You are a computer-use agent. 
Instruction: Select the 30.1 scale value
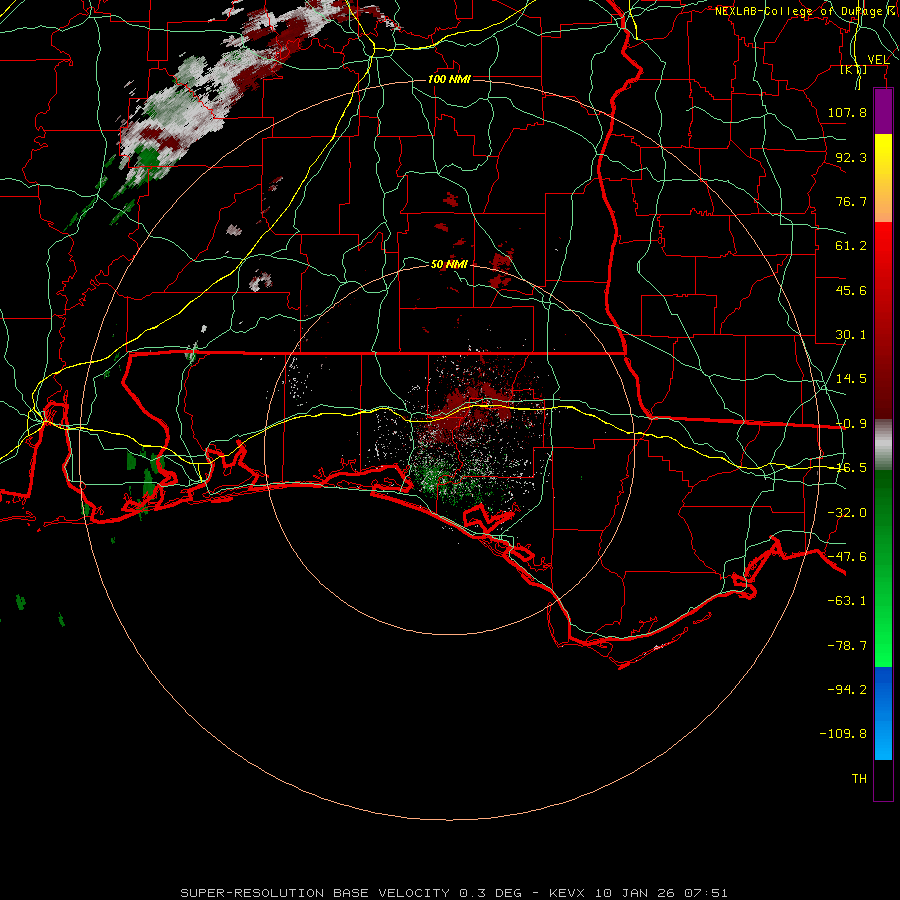[851, 335]
